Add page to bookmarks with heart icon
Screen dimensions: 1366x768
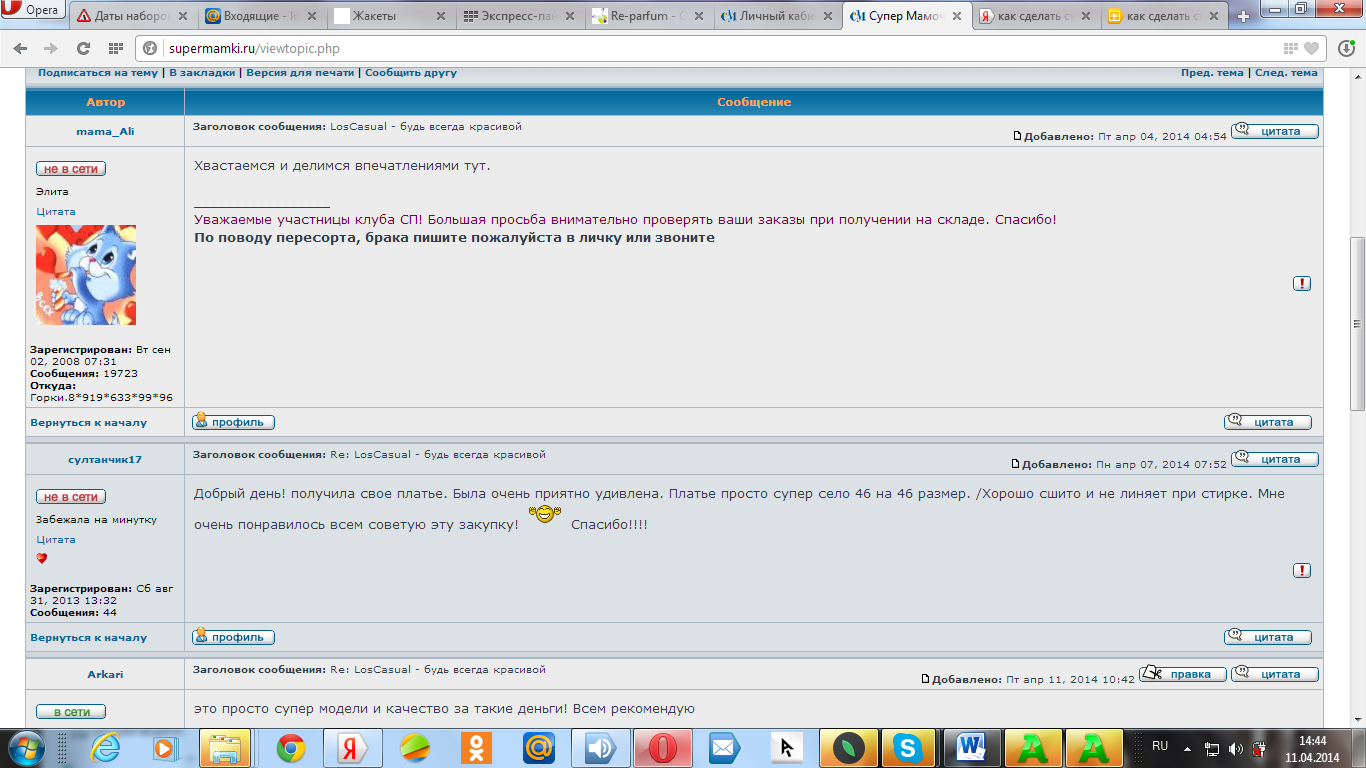pos(1311,48)
